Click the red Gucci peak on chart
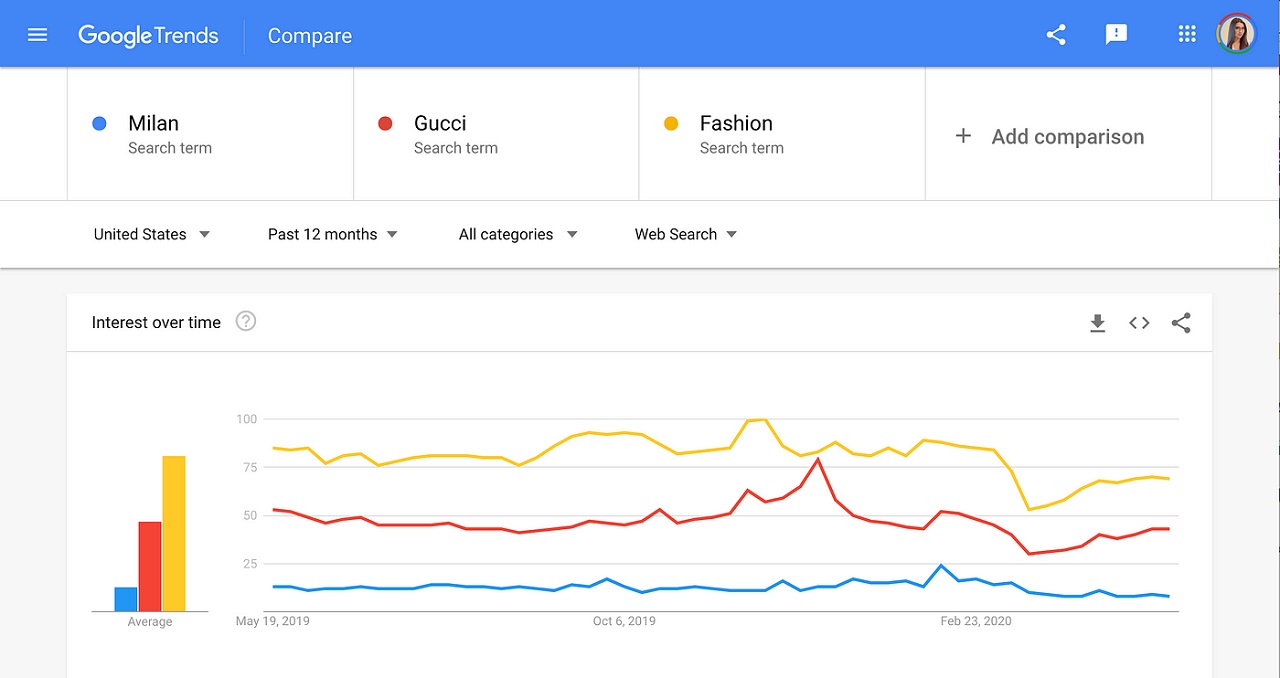The image size is (1280, 678). (x=818, y=459)
